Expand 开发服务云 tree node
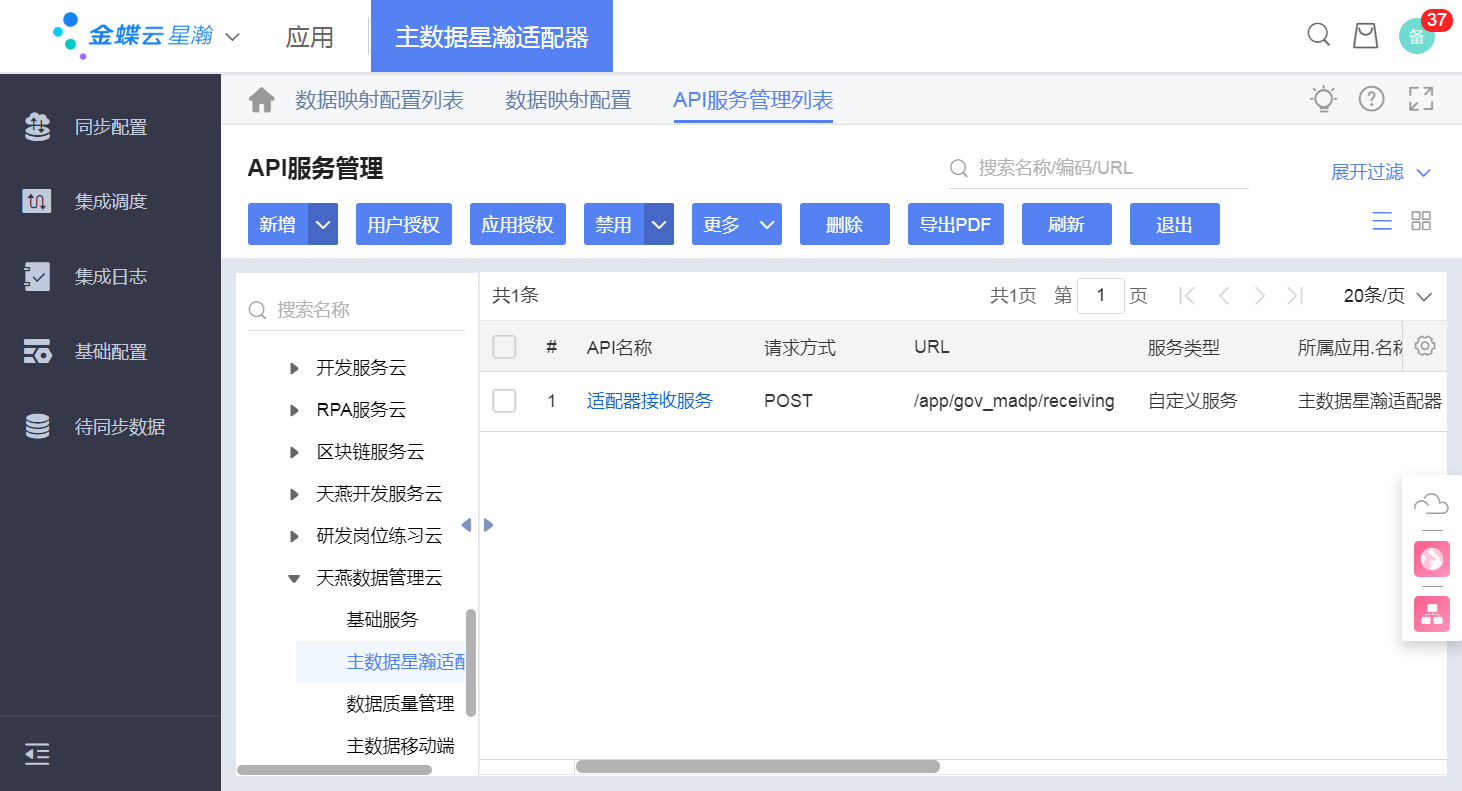This screenshot has width=1462, height=791. tap(294, 368)
